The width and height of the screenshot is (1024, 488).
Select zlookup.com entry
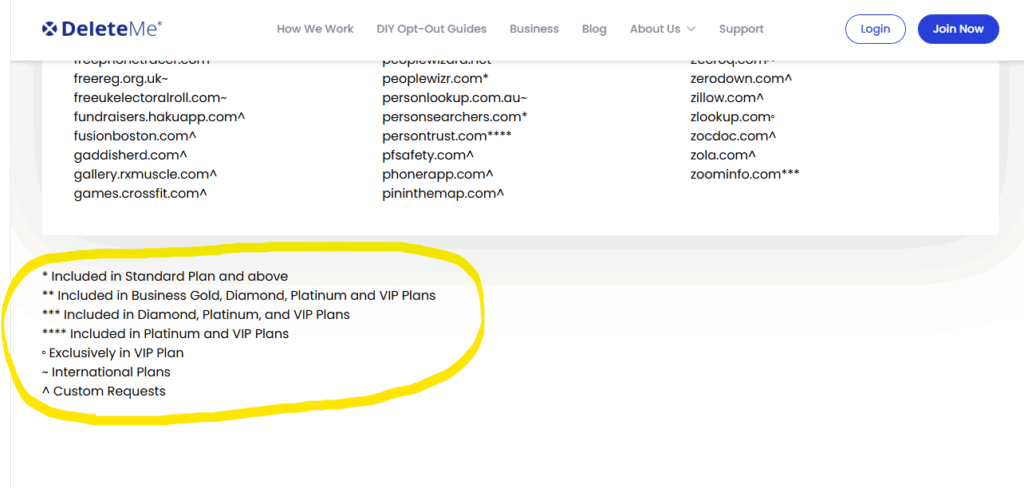coord(732,117)
